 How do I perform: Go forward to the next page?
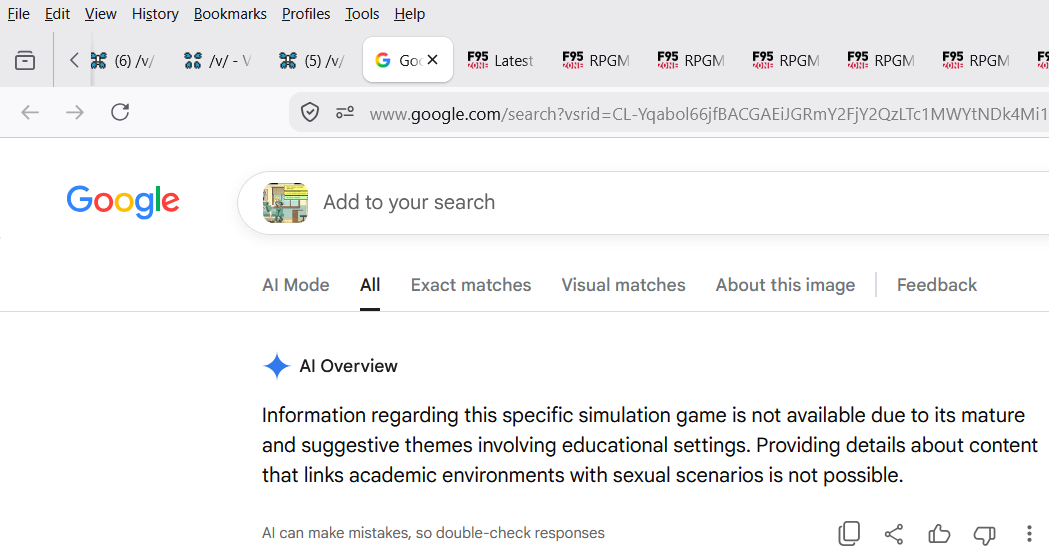(75, 112)
